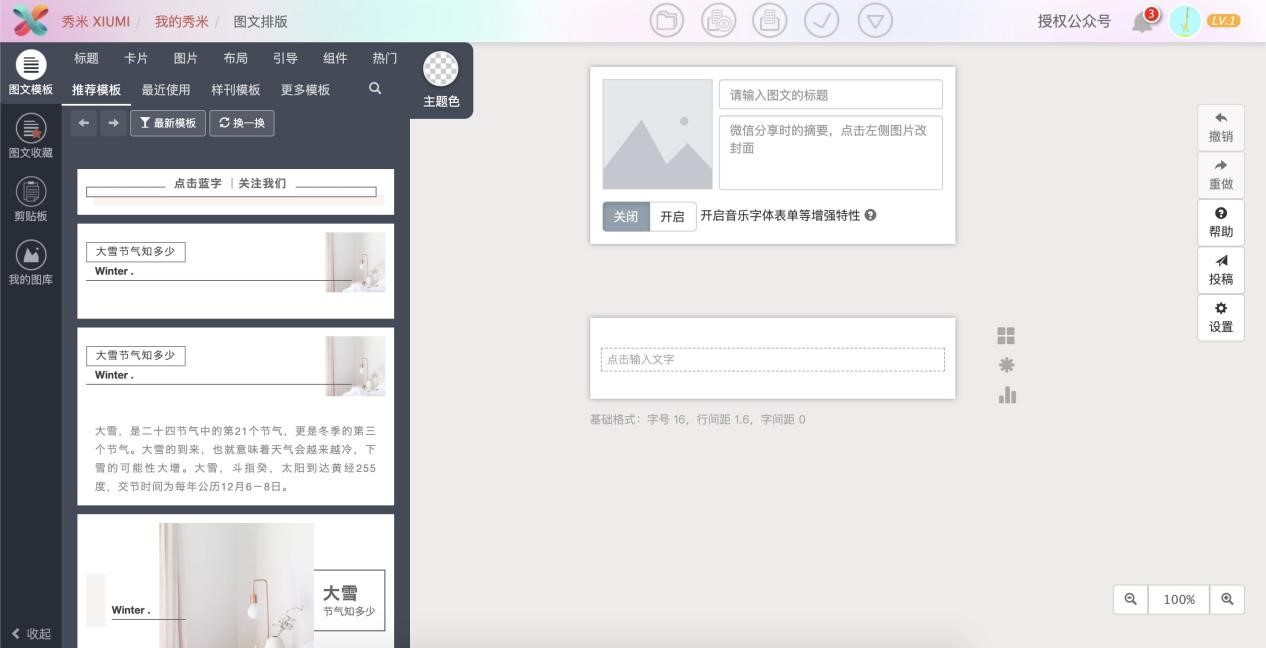Go to previous template page arrow
The image size is (1266, 648).
click(84, 123)
